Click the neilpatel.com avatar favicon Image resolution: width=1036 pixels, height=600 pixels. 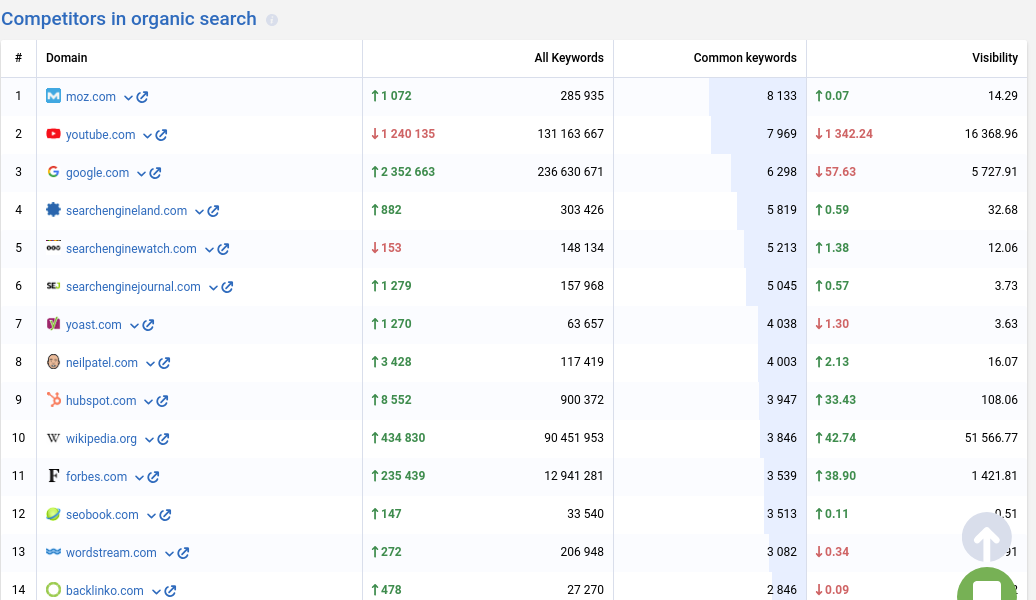54,361
